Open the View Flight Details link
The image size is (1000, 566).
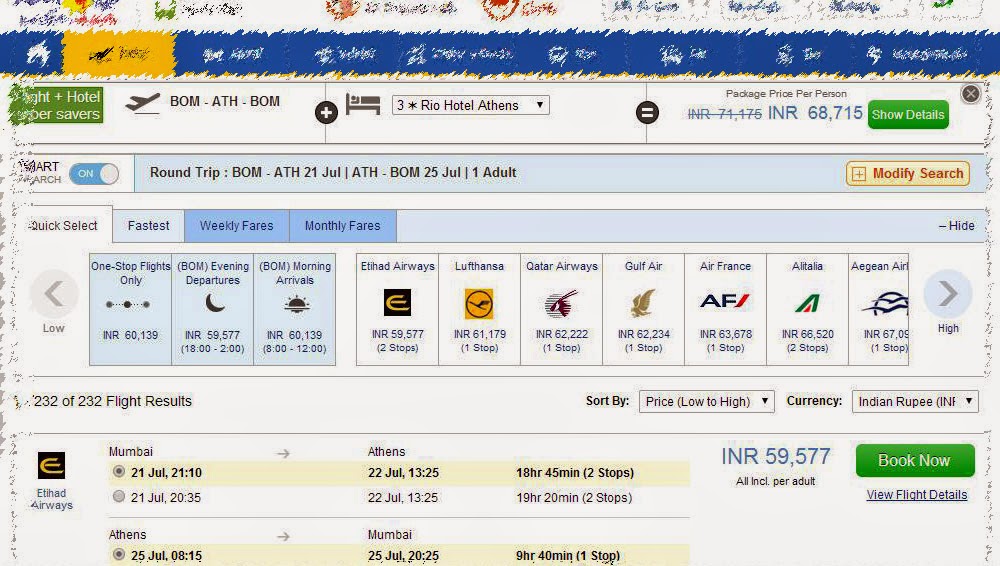pyautogui.click(x=916, y=495)
